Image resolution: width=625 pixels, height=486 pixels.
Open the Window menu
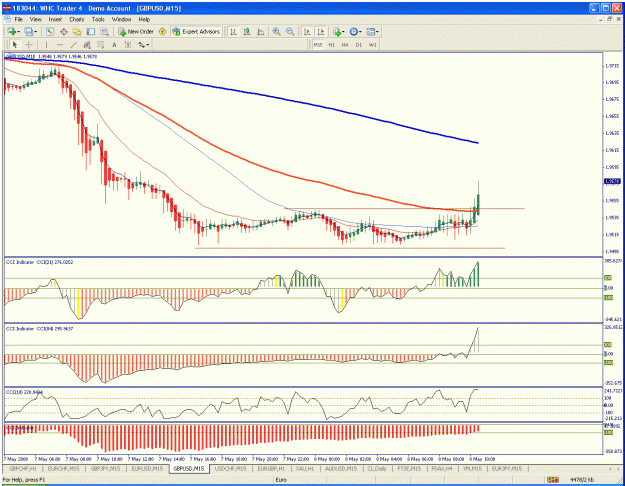click(121, 19)
